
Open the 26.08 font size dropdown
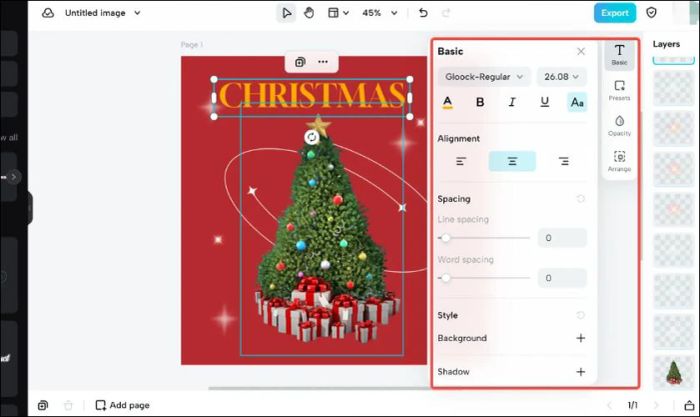click(x=562, y=77)
